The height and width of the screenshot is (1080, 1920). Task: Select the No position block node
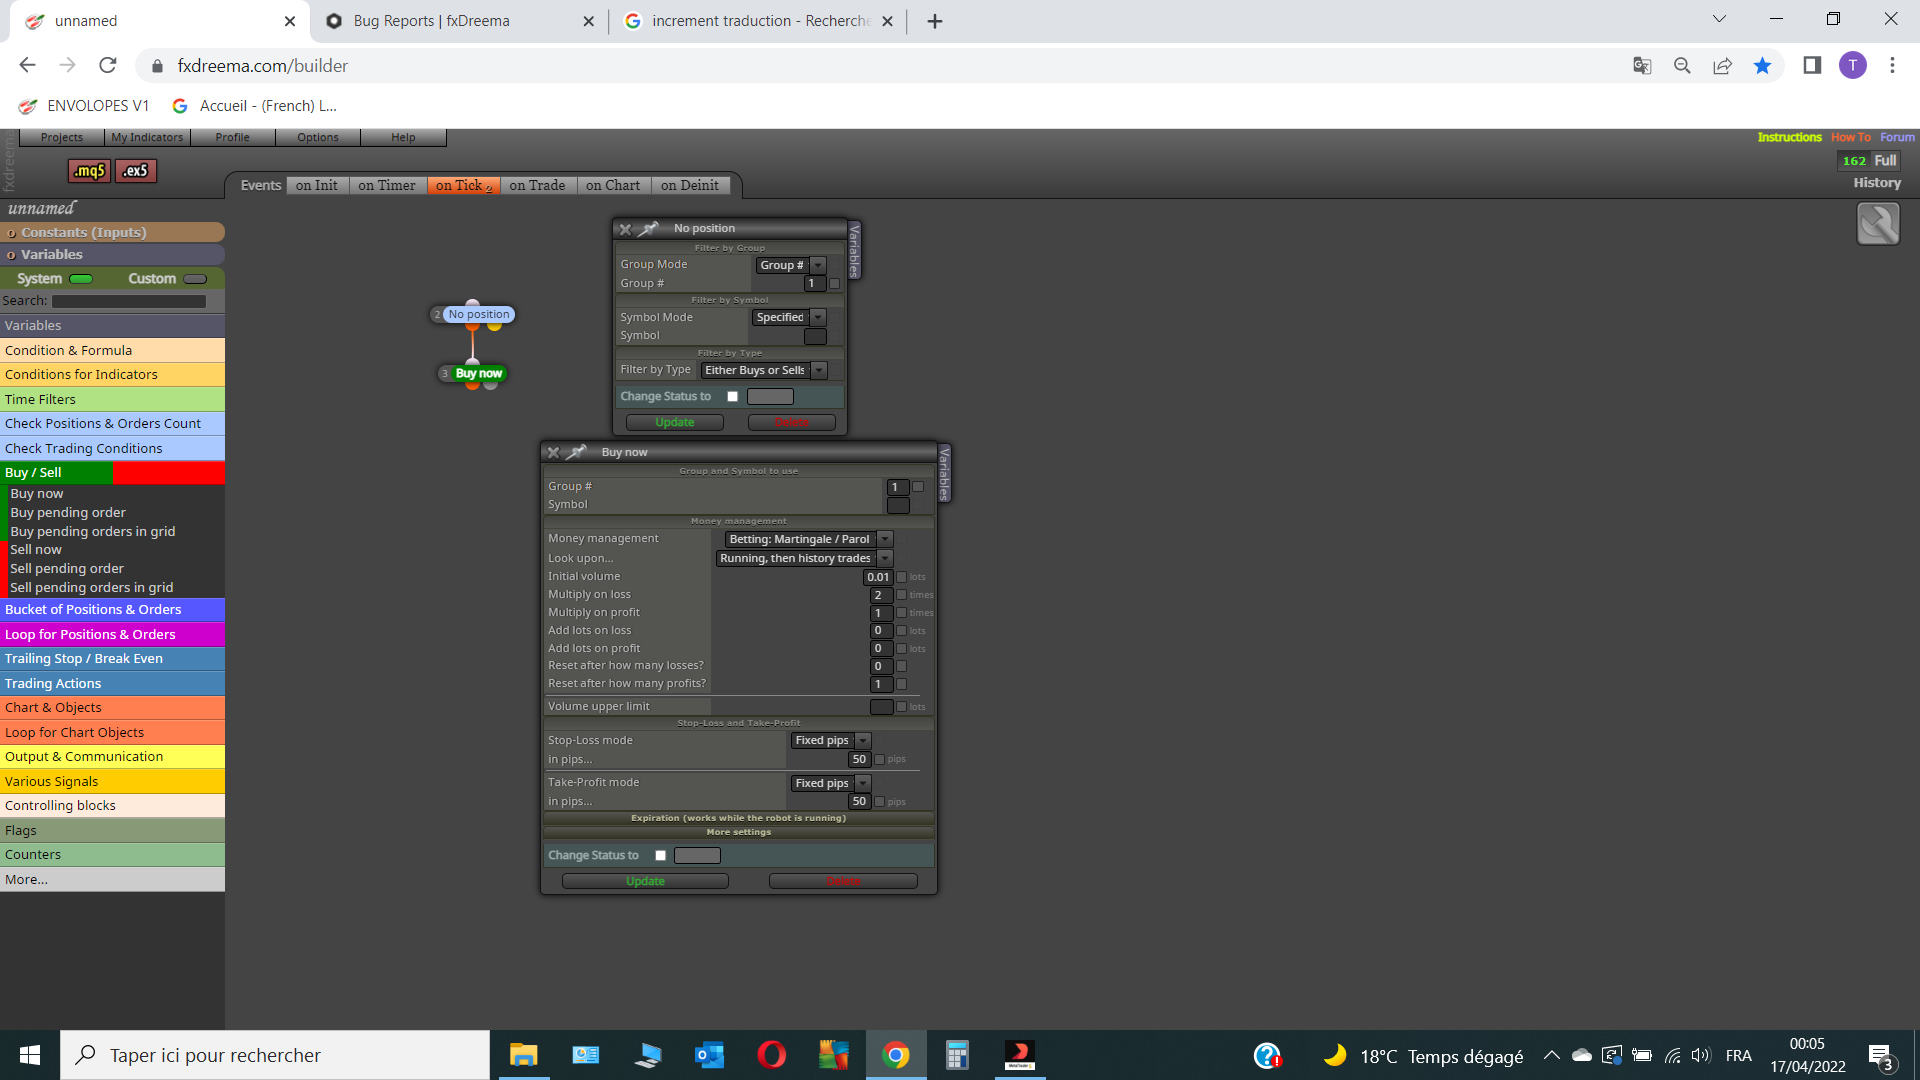(x=479, y=314)
